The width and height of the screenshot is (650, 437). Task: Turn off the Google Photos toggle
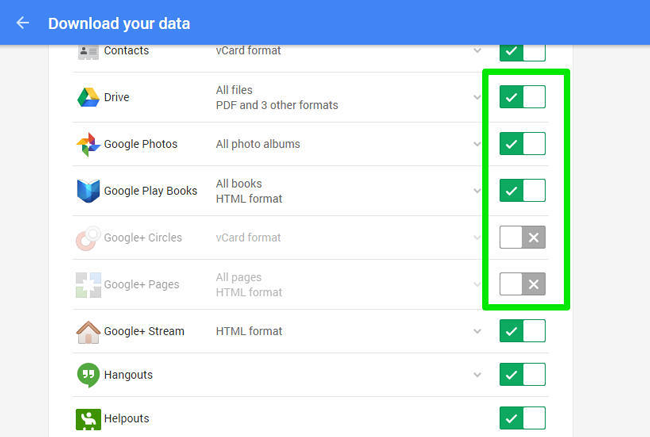coord(522,144)
